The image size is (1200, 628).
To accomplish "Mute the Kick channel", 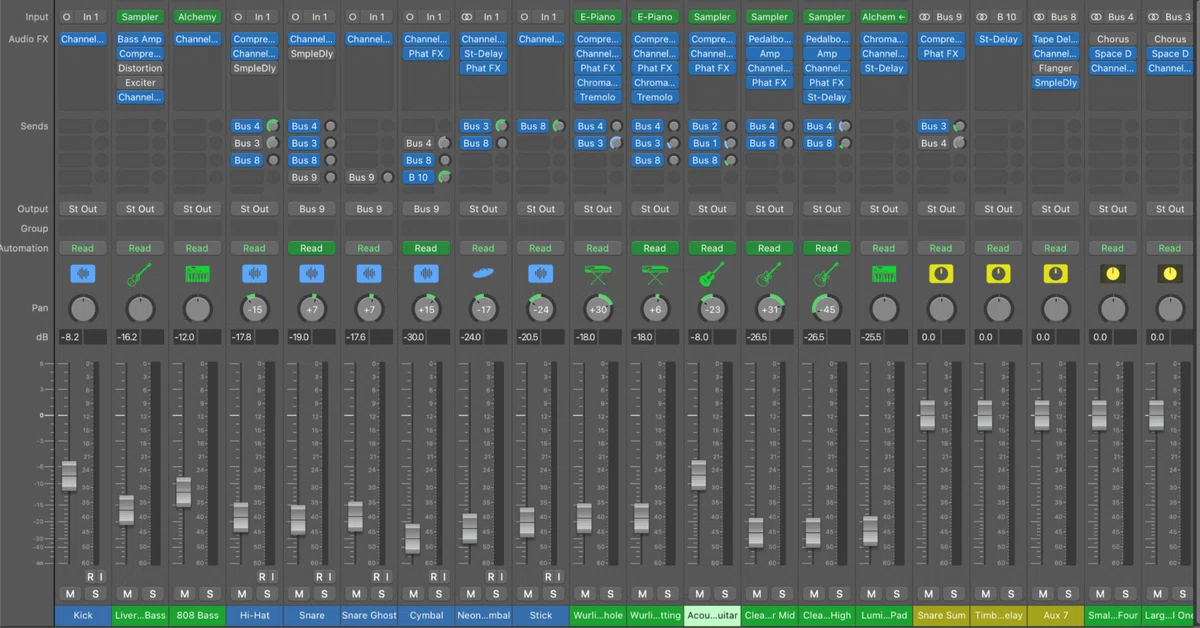I will [x=70, y=594].
